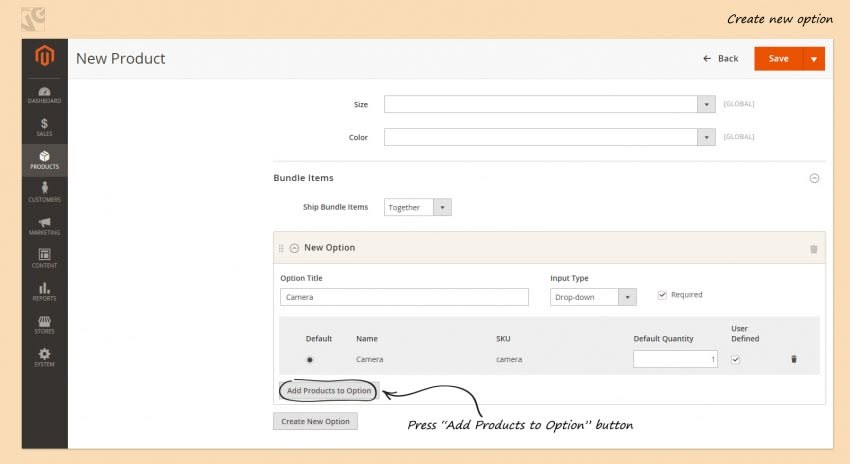Open the Input Type drop-down selector

(x=593, y=297)
